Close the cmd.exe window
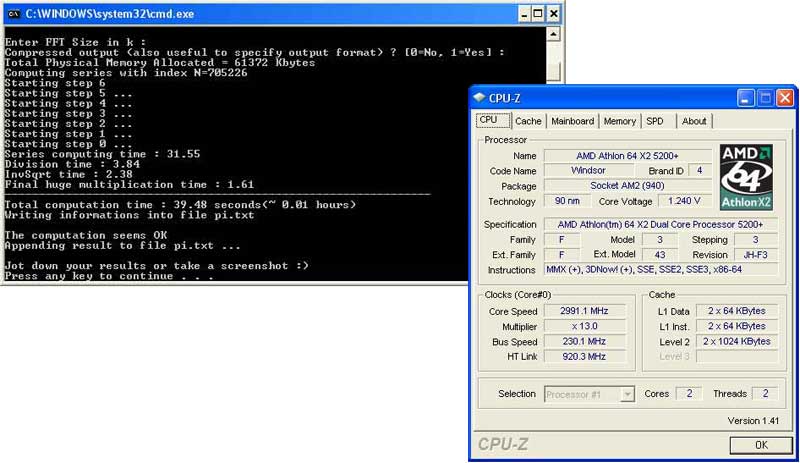The image size is (800, 463). pos(553,14)
